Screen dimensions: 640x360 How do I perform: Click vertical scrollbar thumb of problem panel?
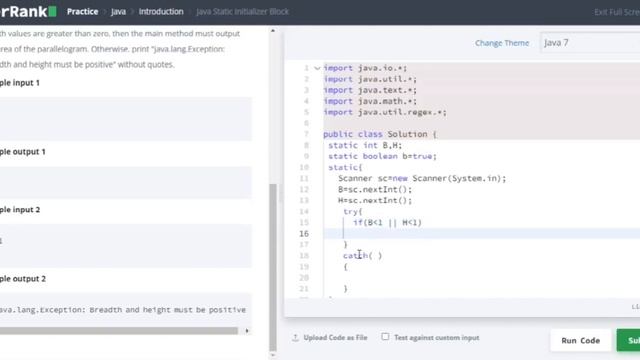pos(273,267)
